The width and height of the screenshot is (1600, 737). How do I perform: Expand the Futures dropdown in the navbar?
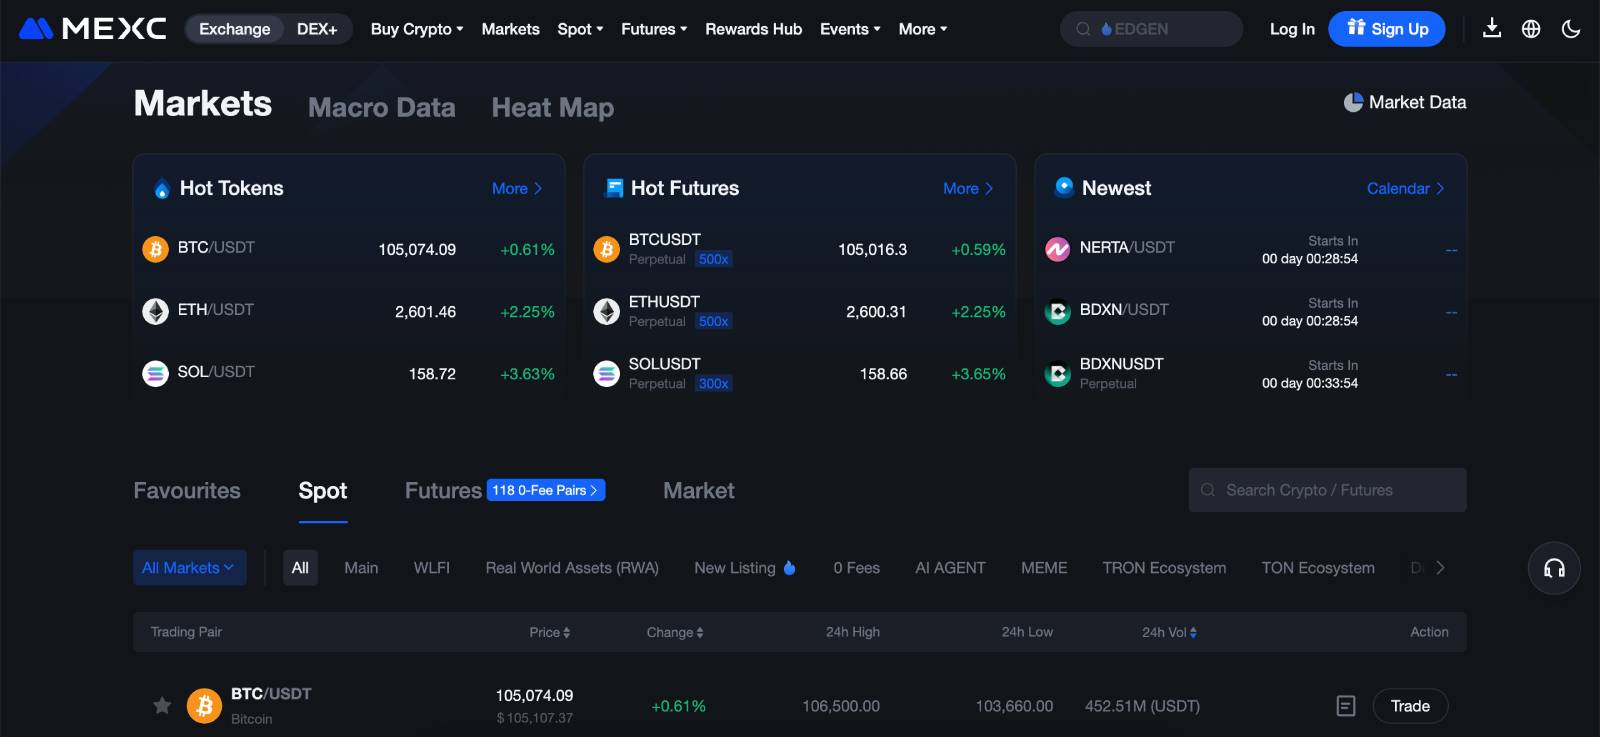tap(654, 29)
